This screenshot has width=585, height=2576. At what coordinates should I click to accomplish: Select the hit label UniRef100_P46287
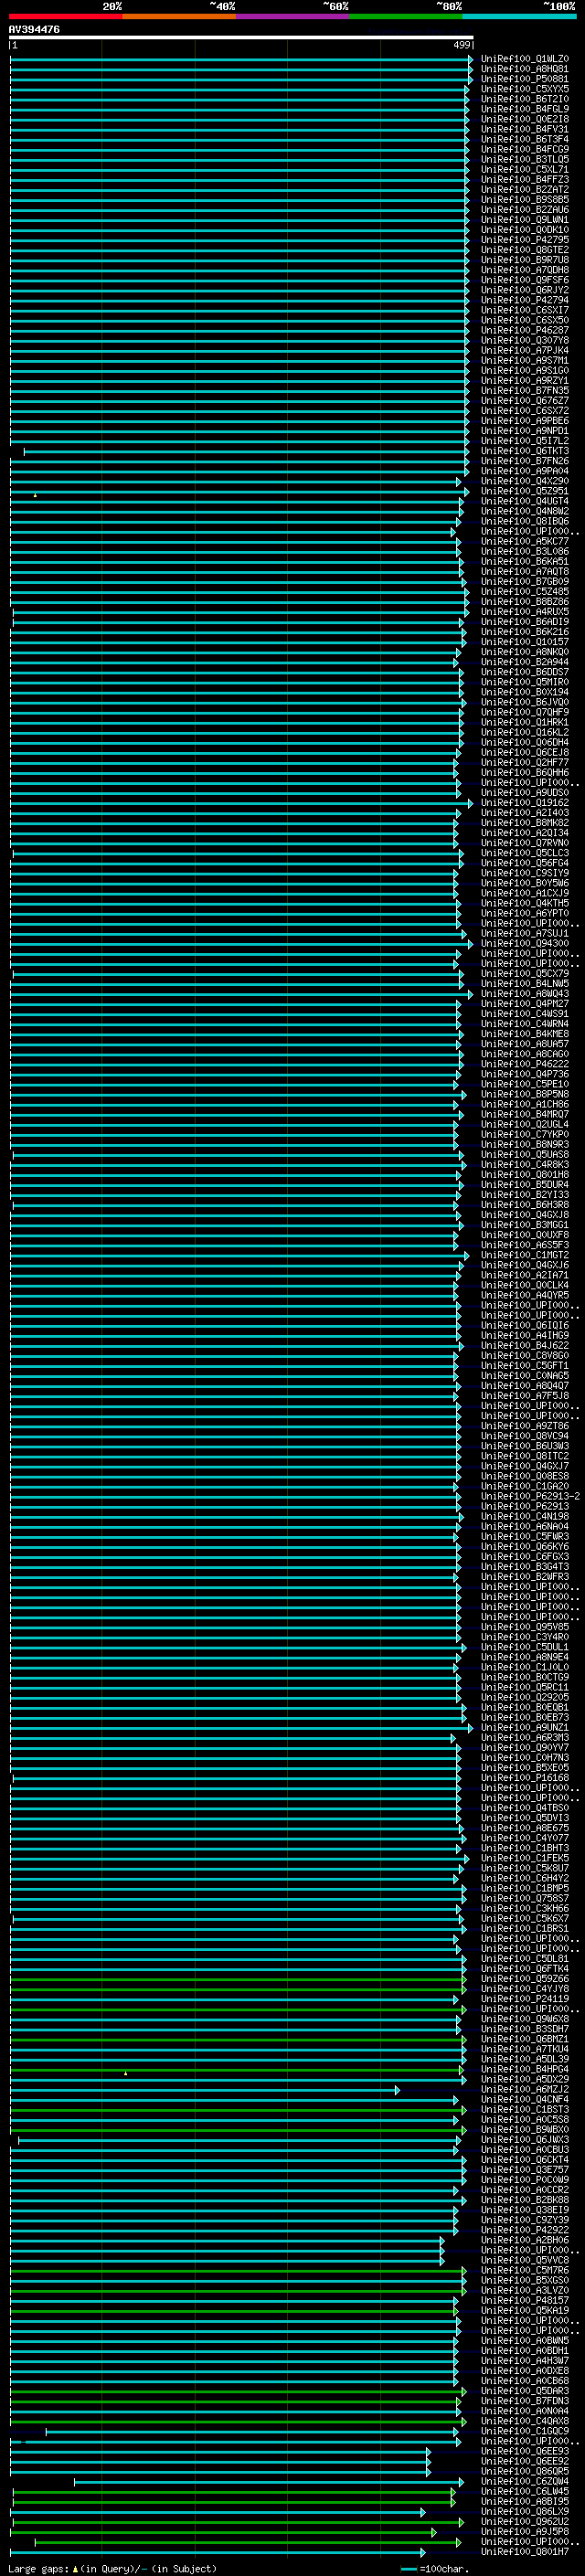(x=525, y=330)
